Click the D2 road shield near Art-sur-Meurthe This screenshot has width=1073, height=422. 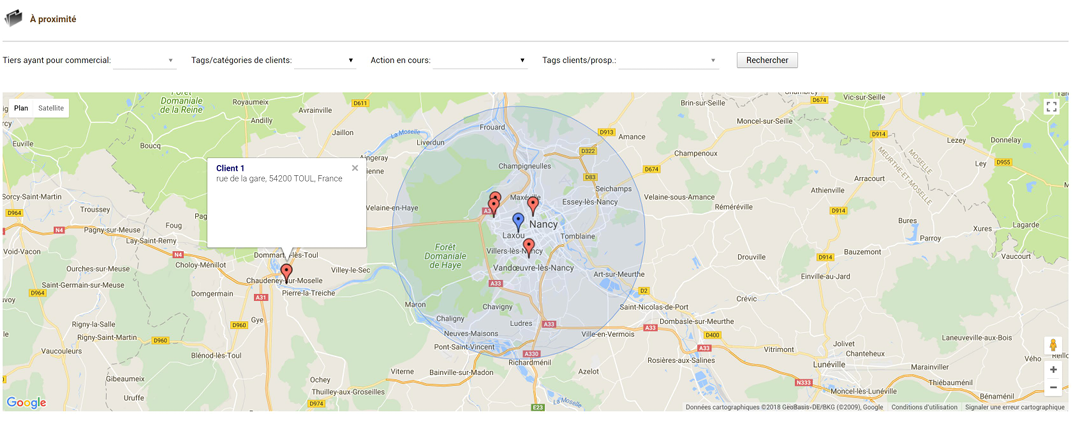(643, 291)
